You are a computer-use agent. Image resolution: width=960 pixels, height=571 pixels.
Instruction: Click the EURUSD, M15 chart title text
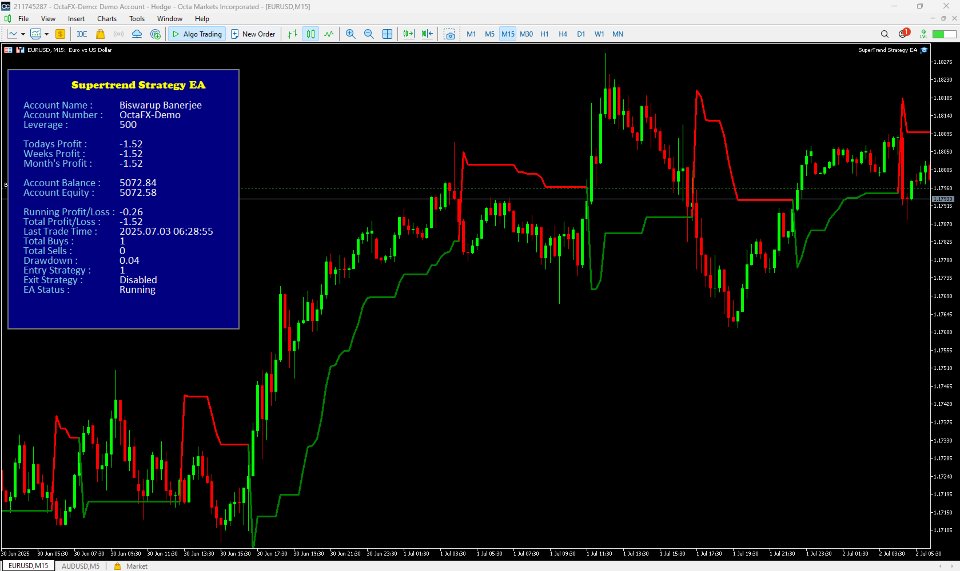(x=69, y=50)
